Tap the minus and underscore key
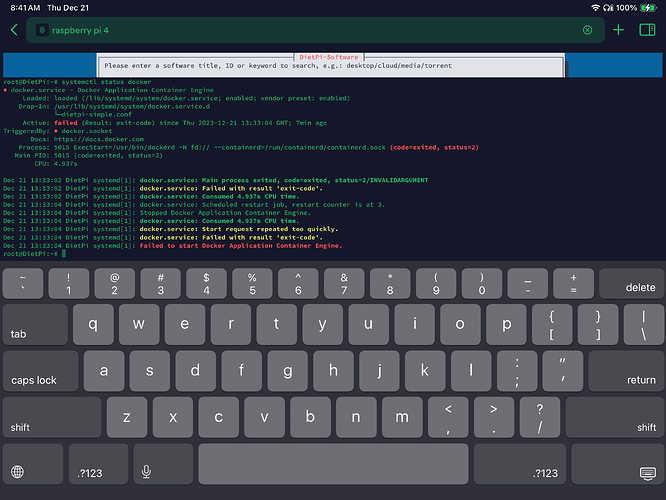Viewport: 666px width, 500px height. [x=528, y=284]
